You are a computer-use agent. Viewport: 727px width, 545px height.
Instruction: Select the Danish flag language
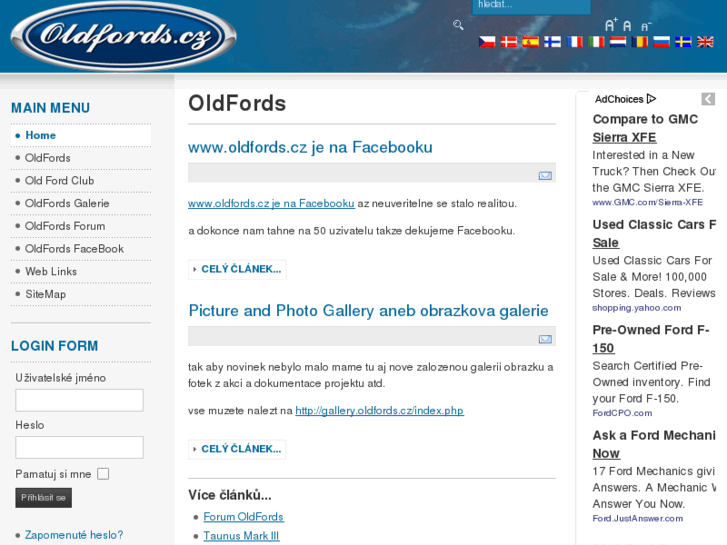pyautogui.click(x=509, y=42)
